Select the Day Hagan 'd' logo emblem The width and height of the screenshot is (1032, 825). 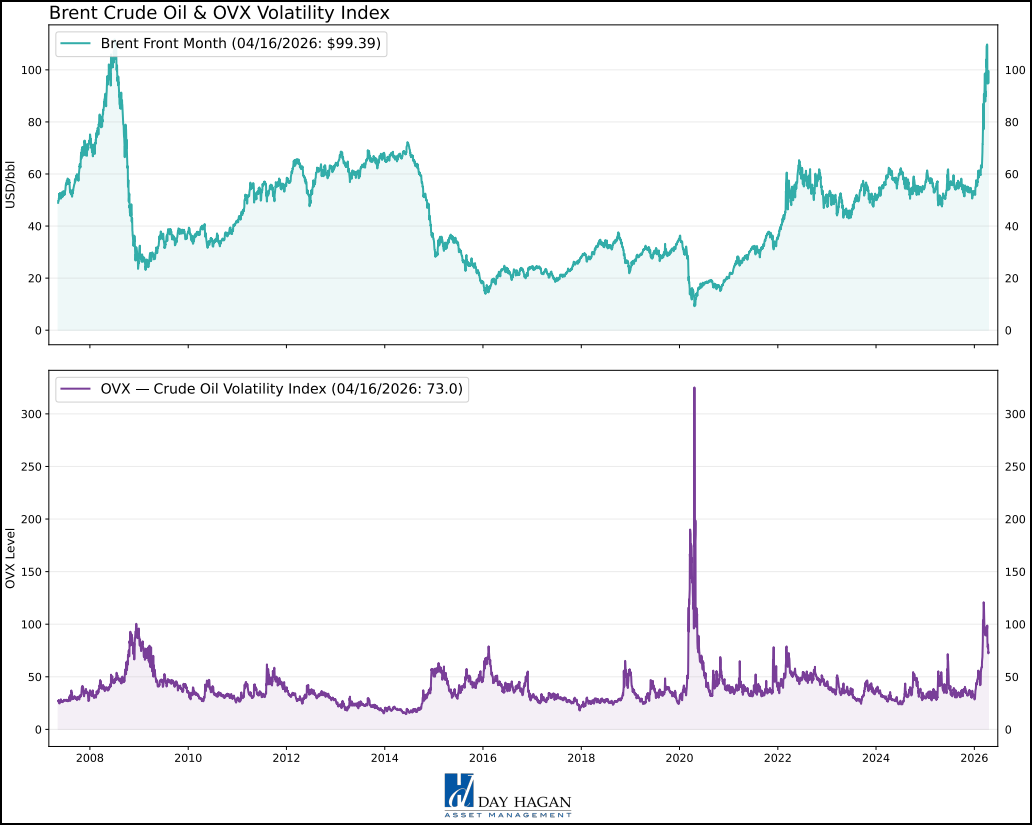[460, 792]
